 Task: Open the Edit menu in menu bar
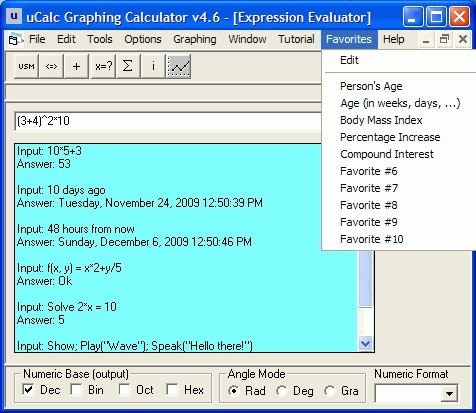click(x=66, y=39)
